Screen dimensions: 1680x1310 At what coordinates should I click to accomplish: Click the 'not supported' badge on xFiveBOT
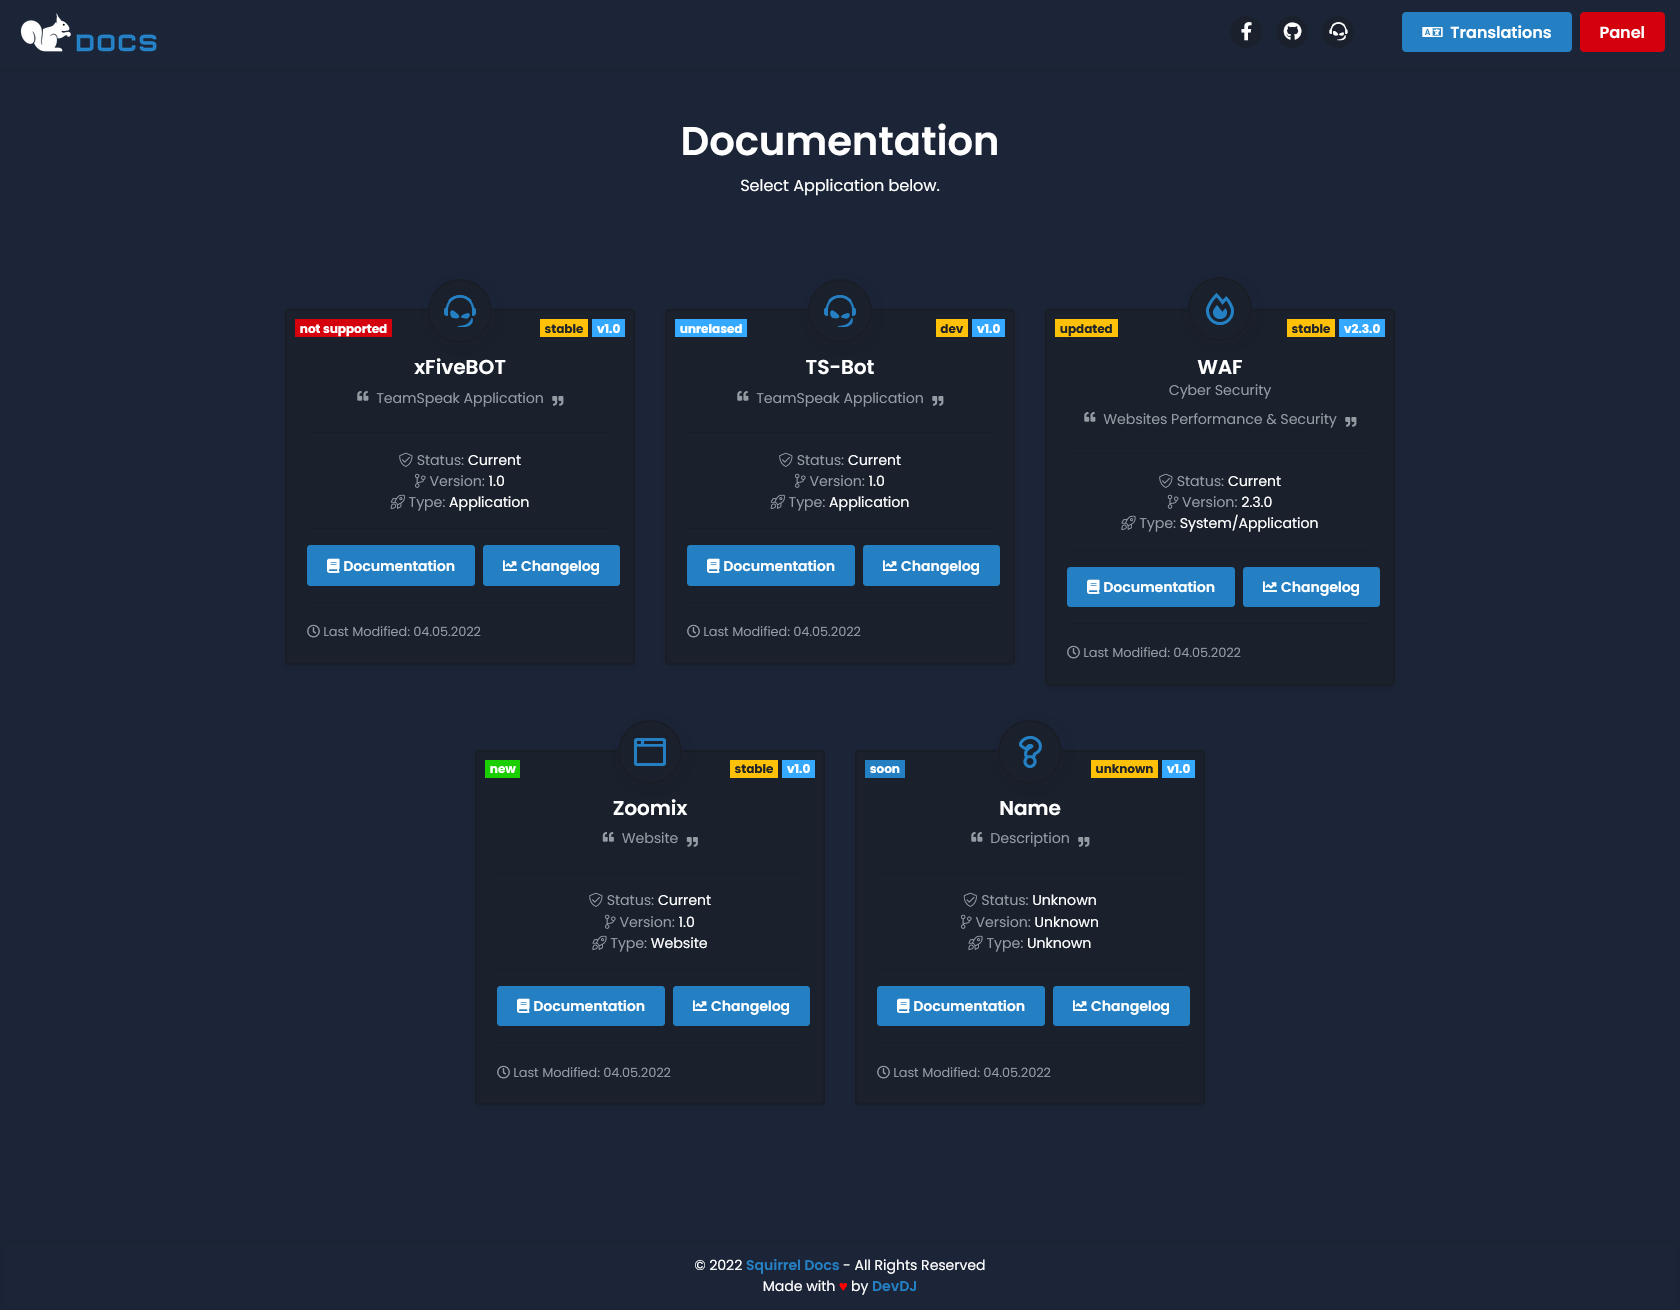pos(342,328)
